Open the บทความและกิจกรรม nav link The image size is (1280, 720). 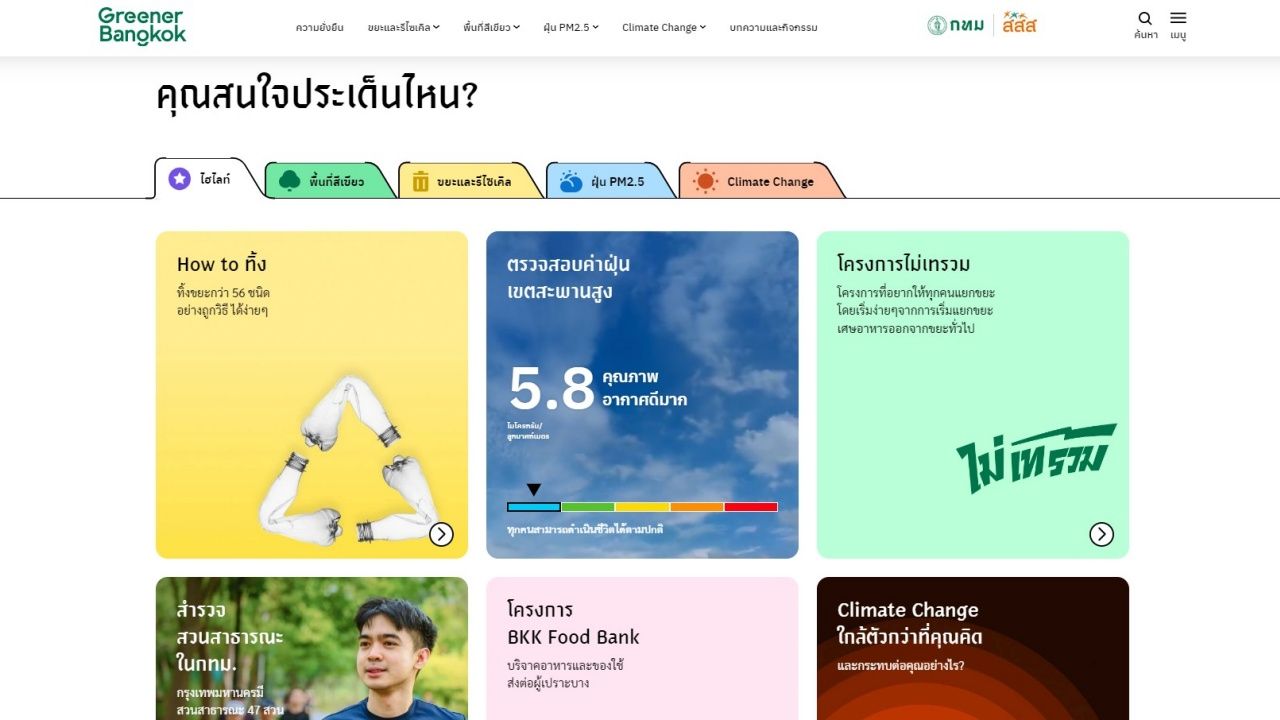(774, 27)
